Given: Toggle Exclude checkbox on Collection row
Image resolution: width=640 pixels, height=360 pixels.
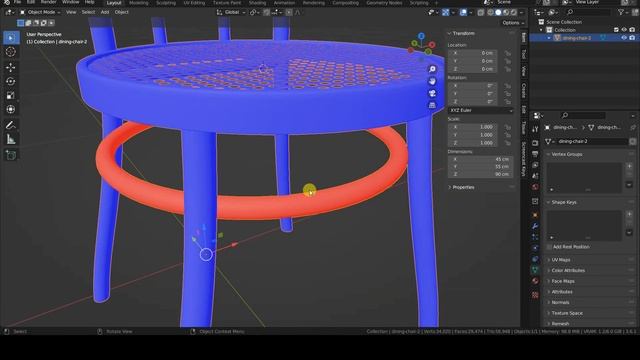Looking at the screenshot, I should 616,30.
